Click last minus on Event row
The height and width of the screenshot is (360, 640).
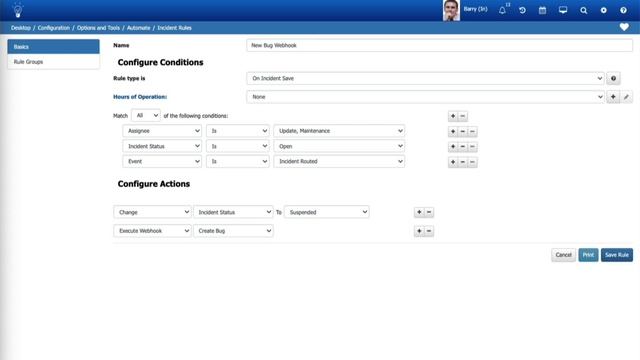pyautogui.click(x=472, y=162)
